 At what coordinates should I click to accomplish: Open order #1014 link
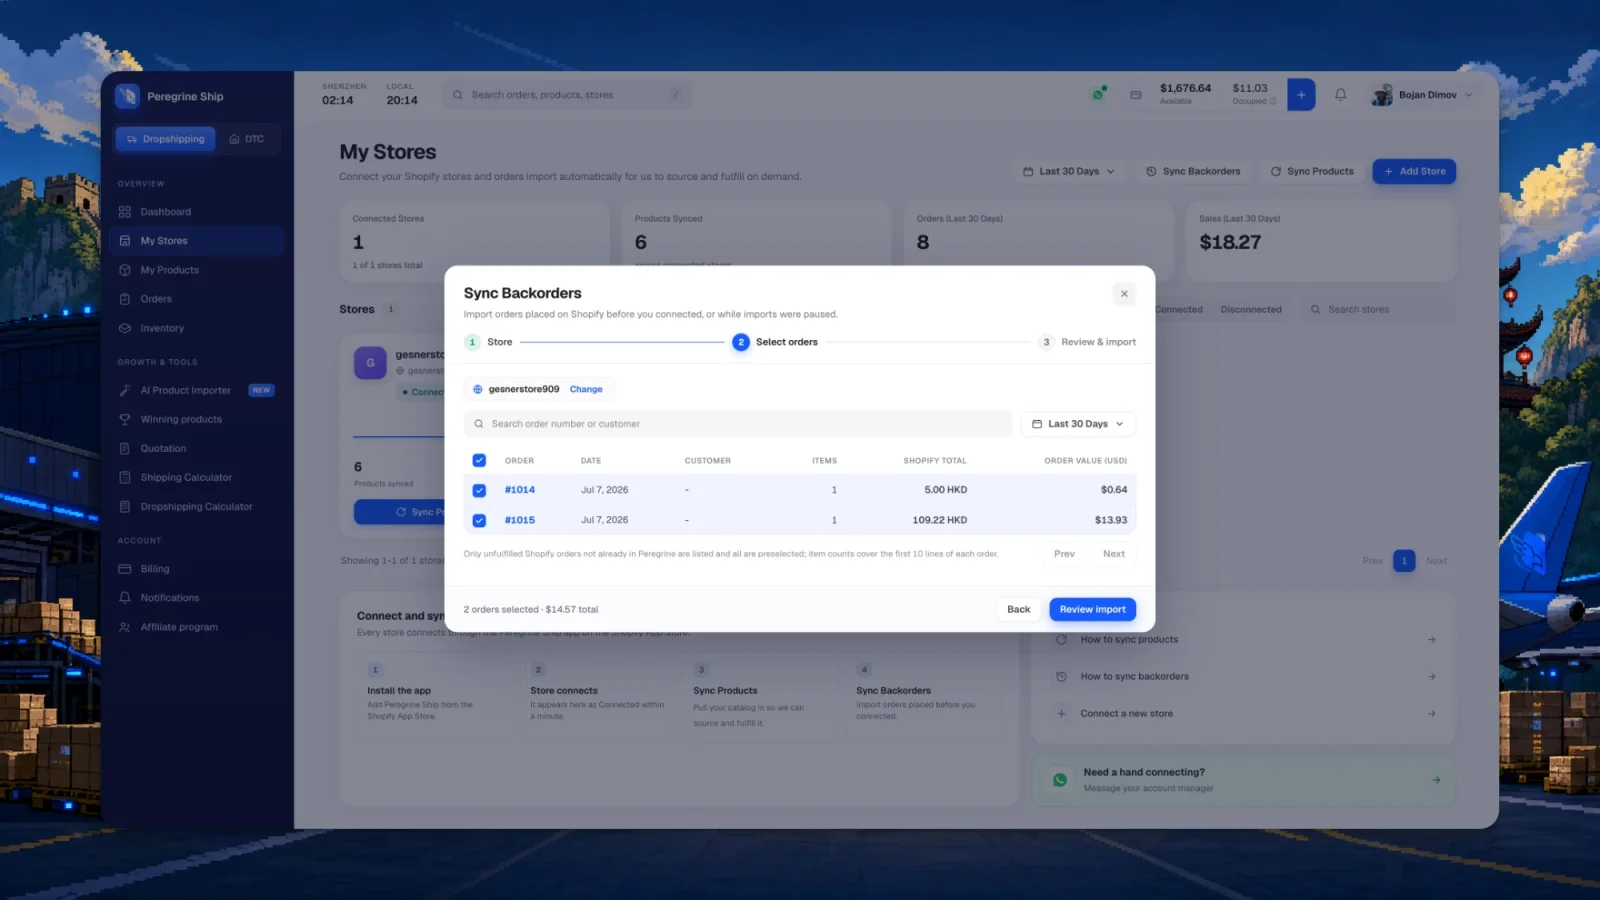(x=520, y=490)
